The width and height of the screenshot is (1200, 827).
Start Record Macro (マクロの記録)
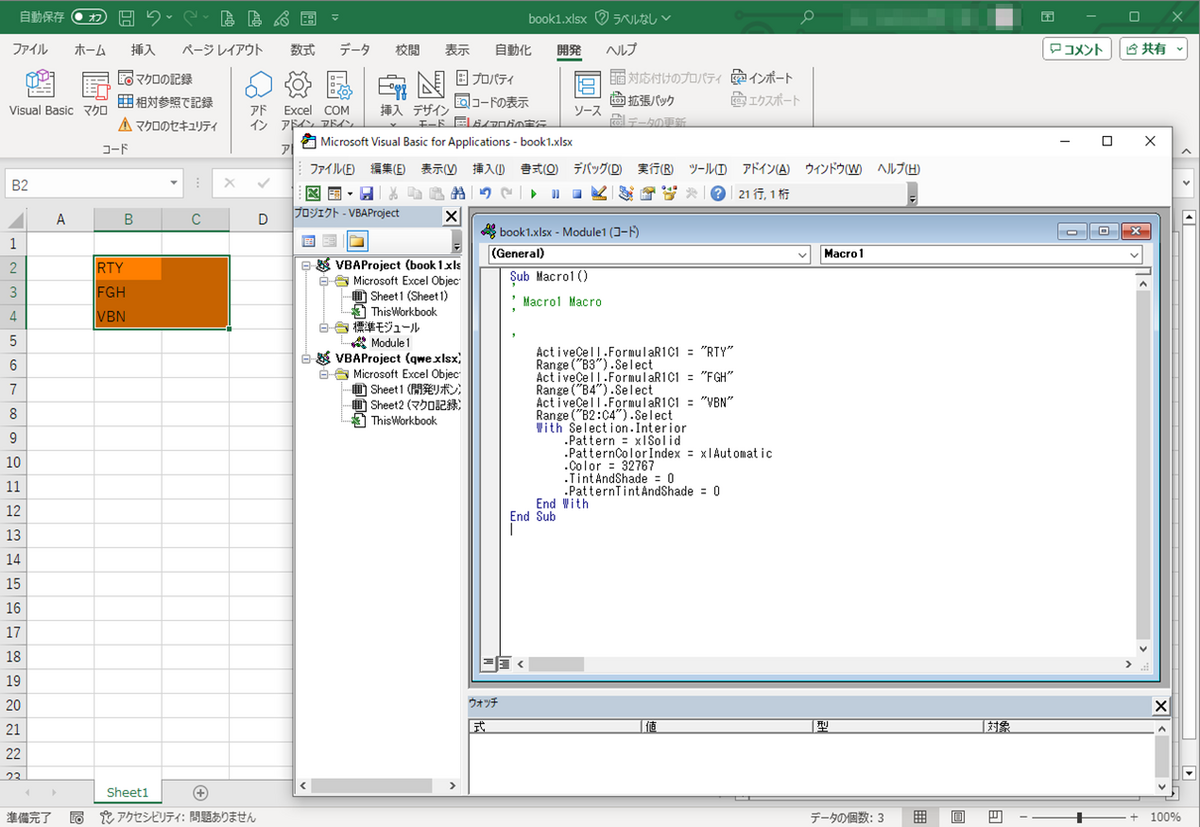coord(155,78)
